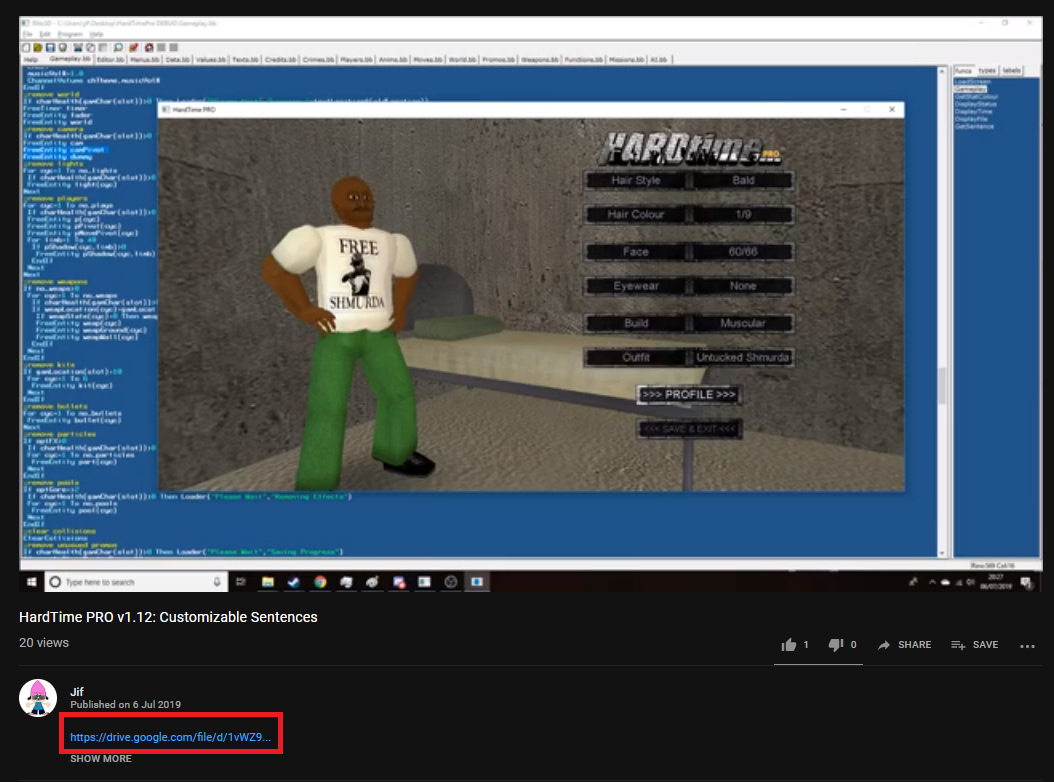Click the Eyewear option in game menu
Screen dimensions: 1054x782
tap(636, 286)
